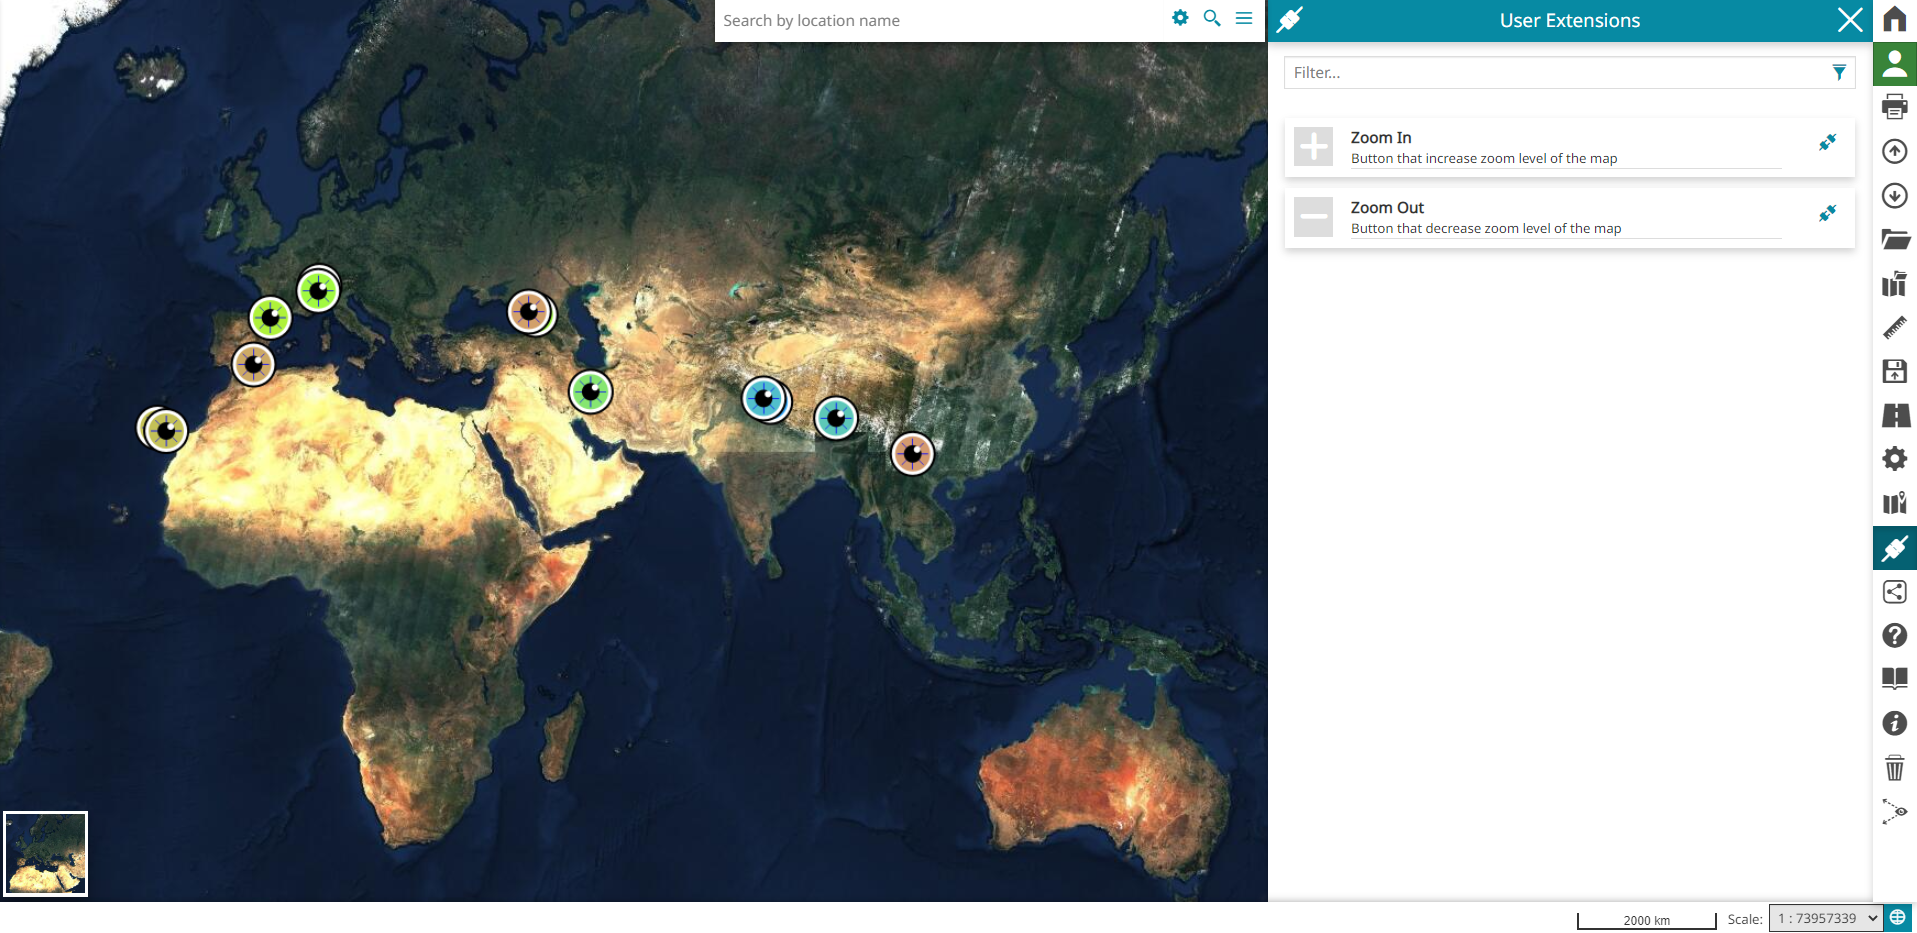Click the Home icon in the sidebar
The image size is (1917, 933).
(1894, 19)
